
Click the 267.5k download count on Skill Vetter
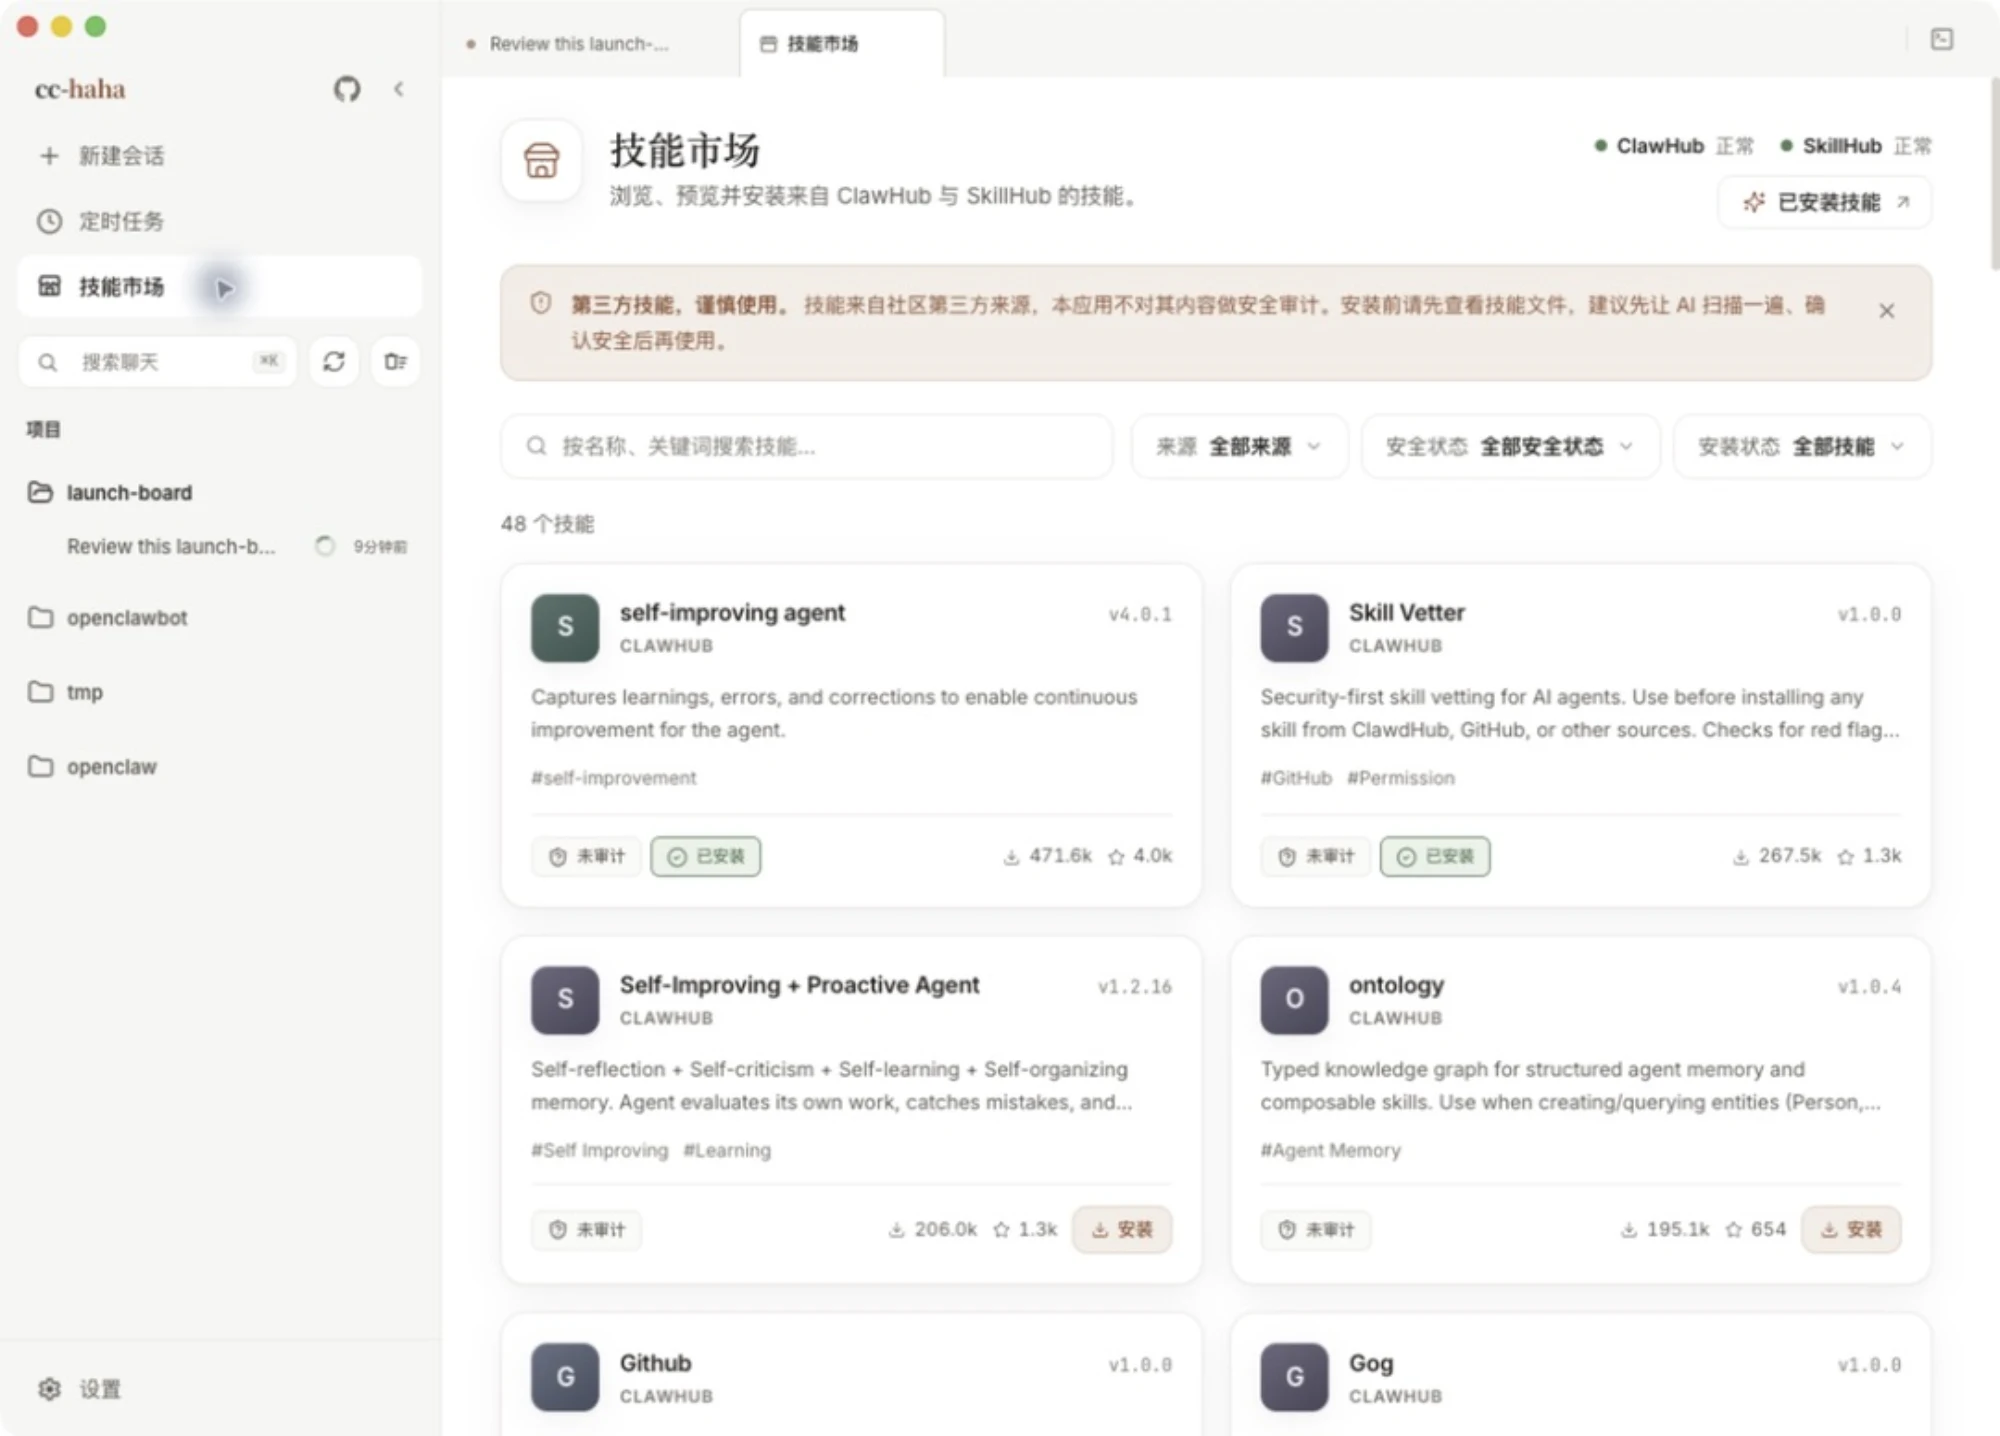point(1777,856)
